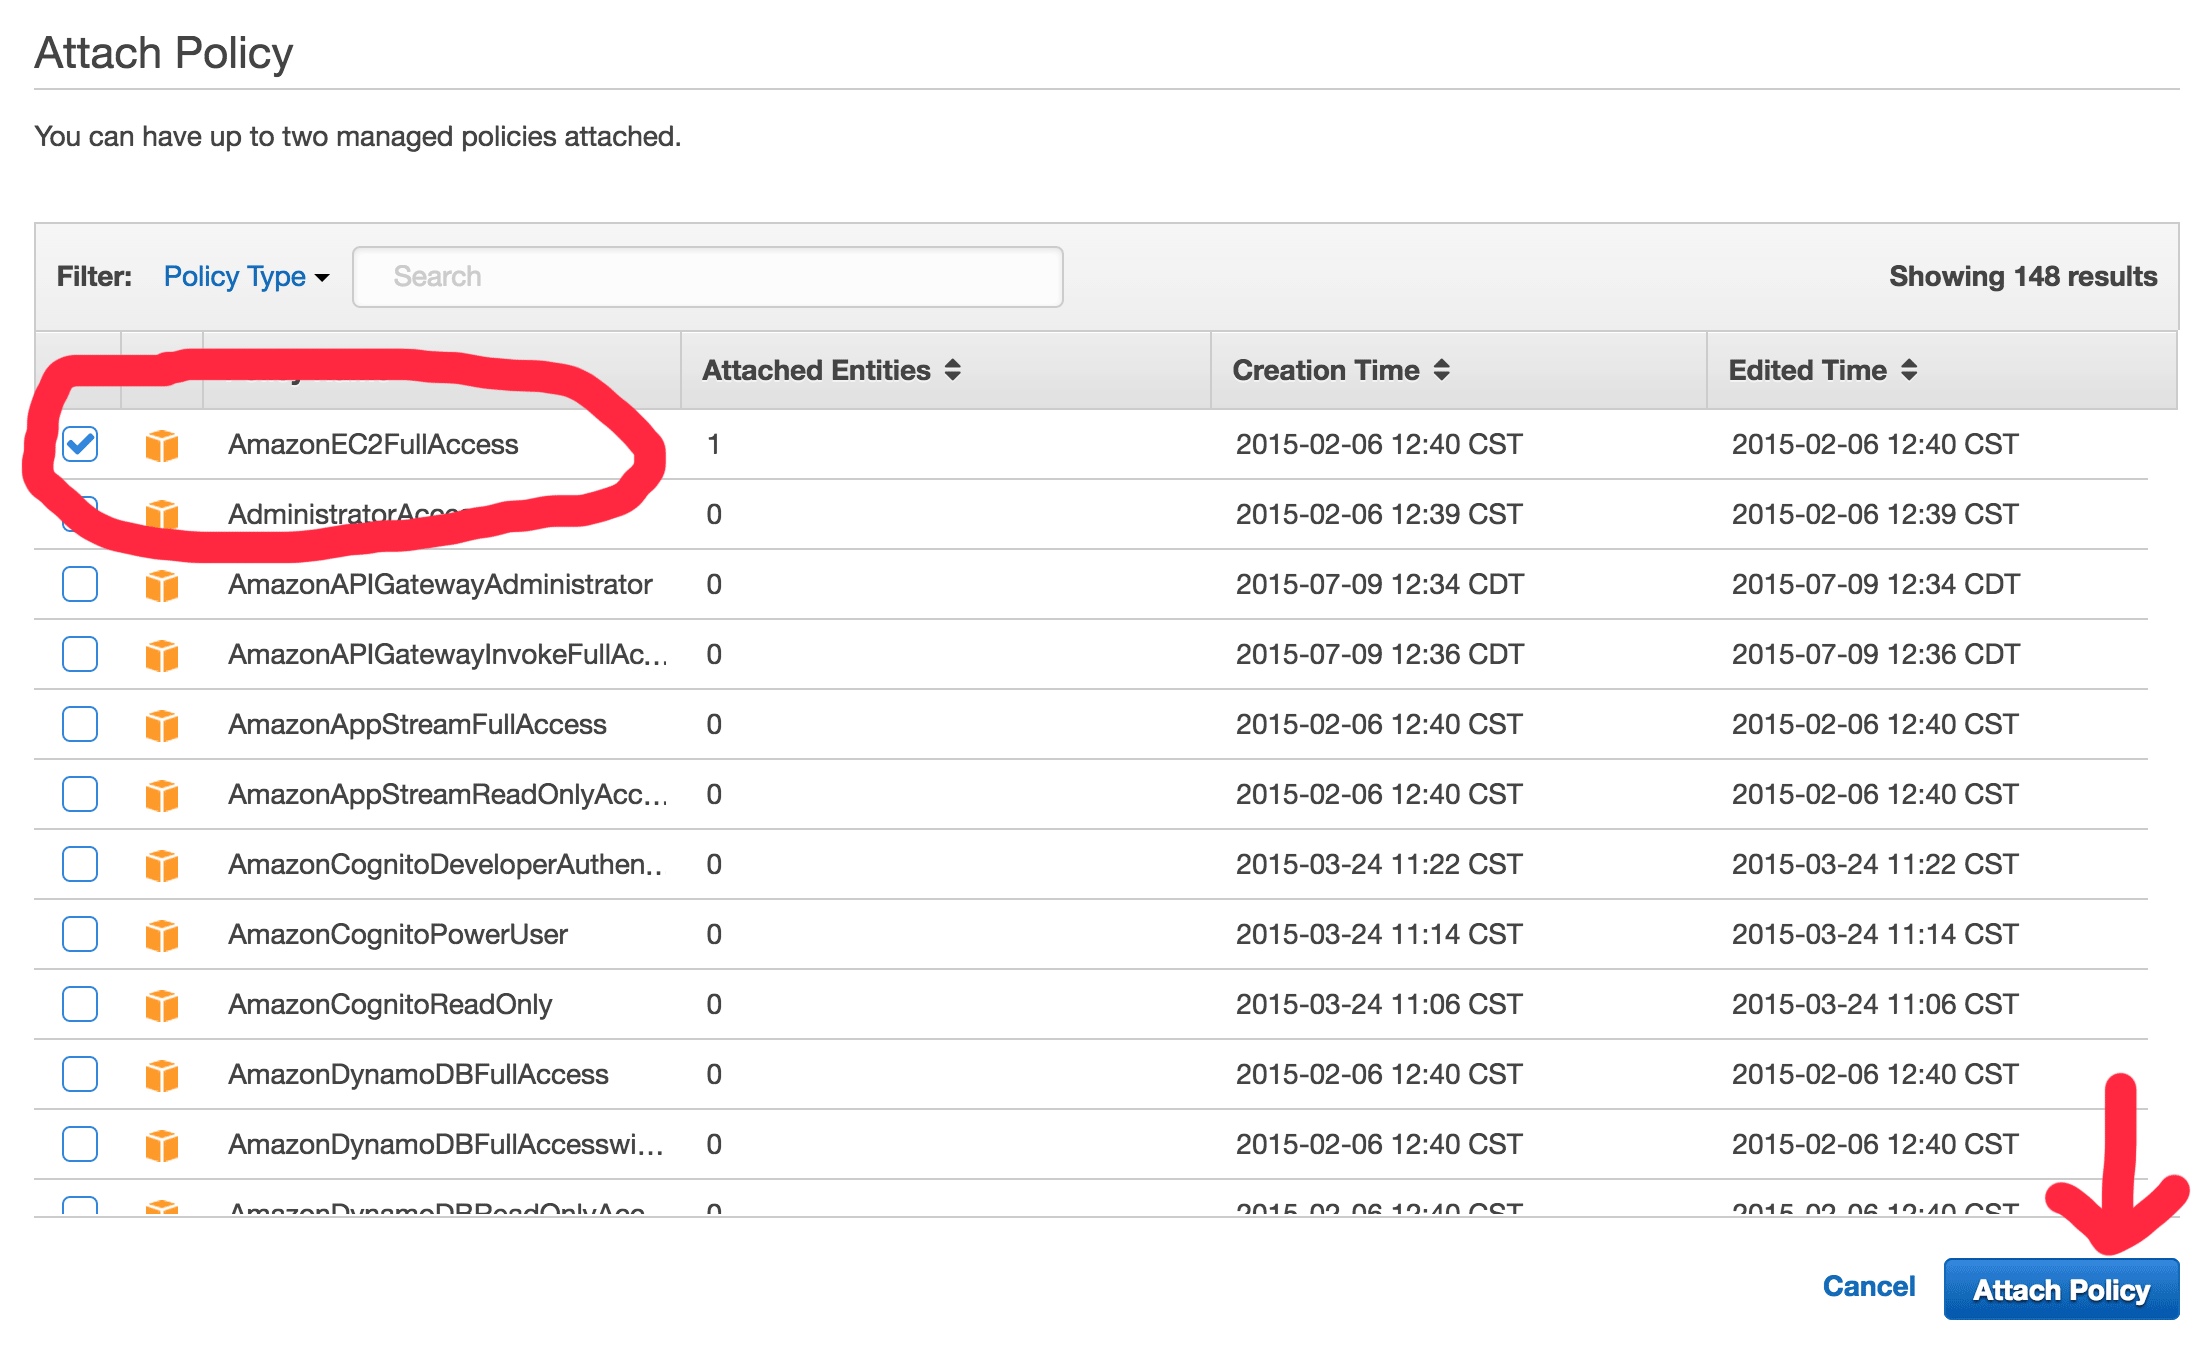Image resolution: width=2210 pixels, height=1348 pixels.
Task: Check the AmazonCognitoPowerUser checkbox
Action: [x=80, y=934]
